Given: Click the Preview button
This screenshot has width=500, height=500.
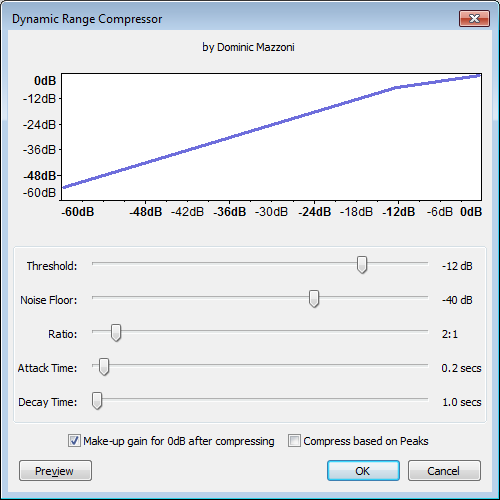Looking at the screenshot, I should pos(55,471).
